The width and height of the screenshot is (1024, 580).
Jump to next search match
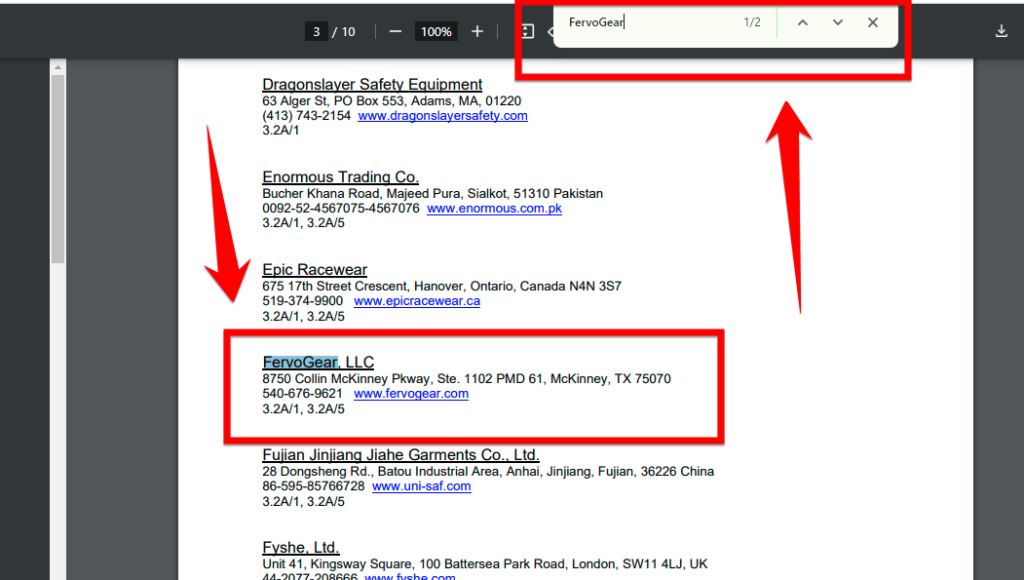[838, 22]
